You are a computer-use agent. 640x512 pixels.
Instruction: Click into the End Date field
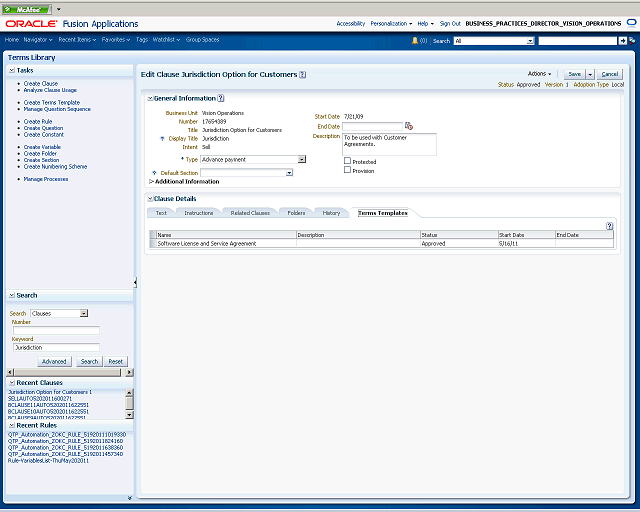[372, 127]
